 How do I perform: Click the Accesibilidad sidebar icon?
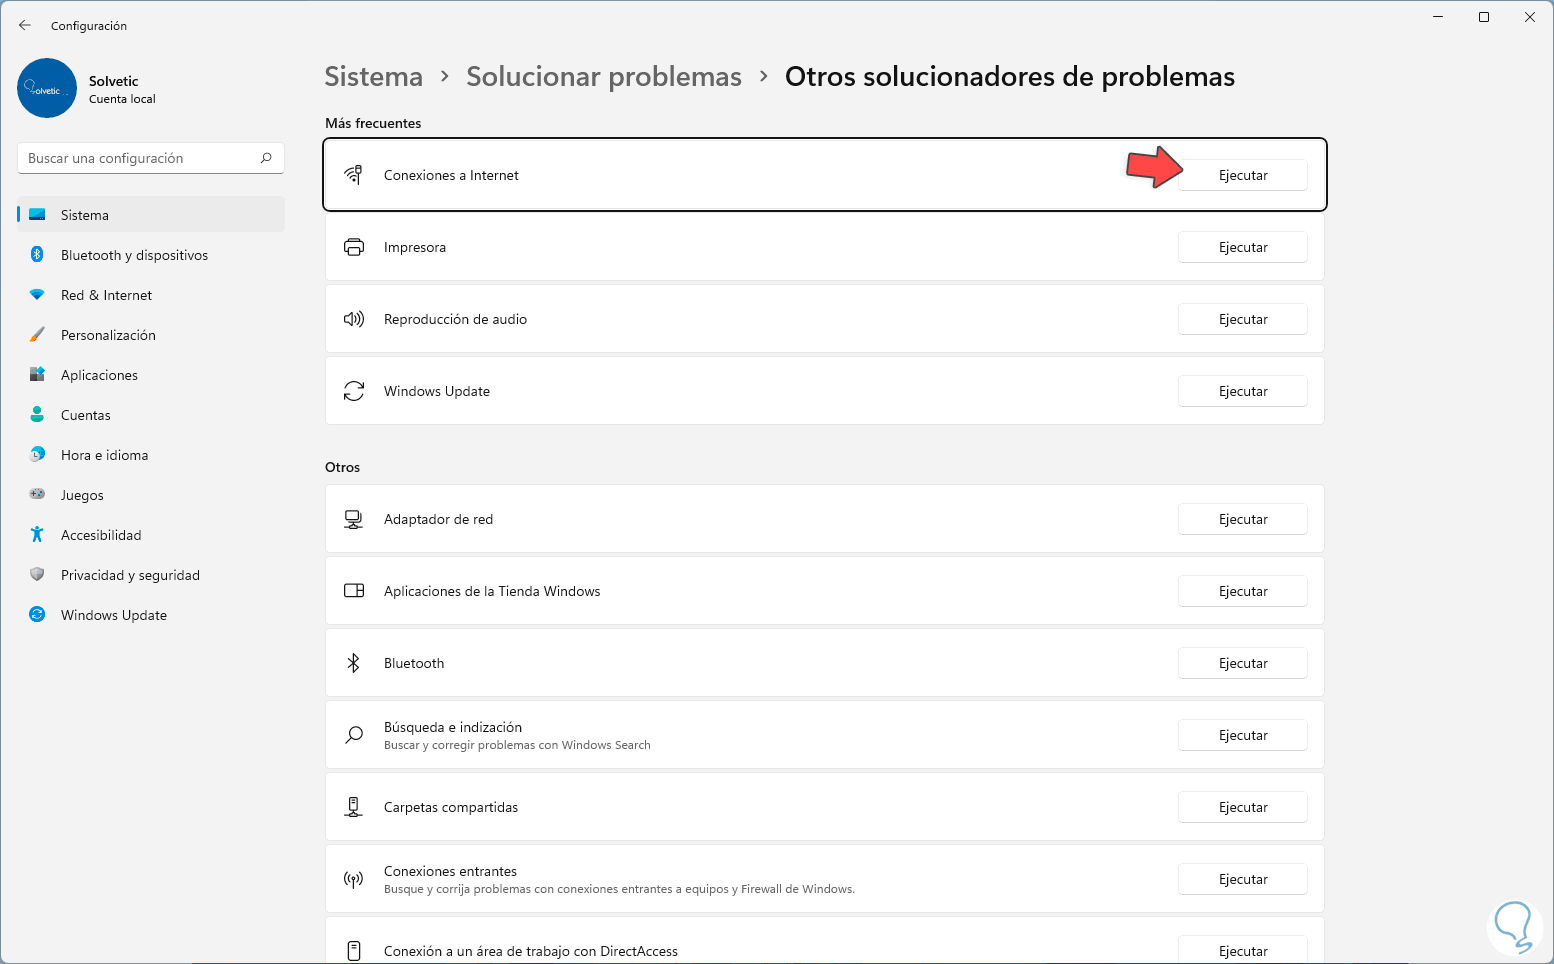[x=37, y=535]
